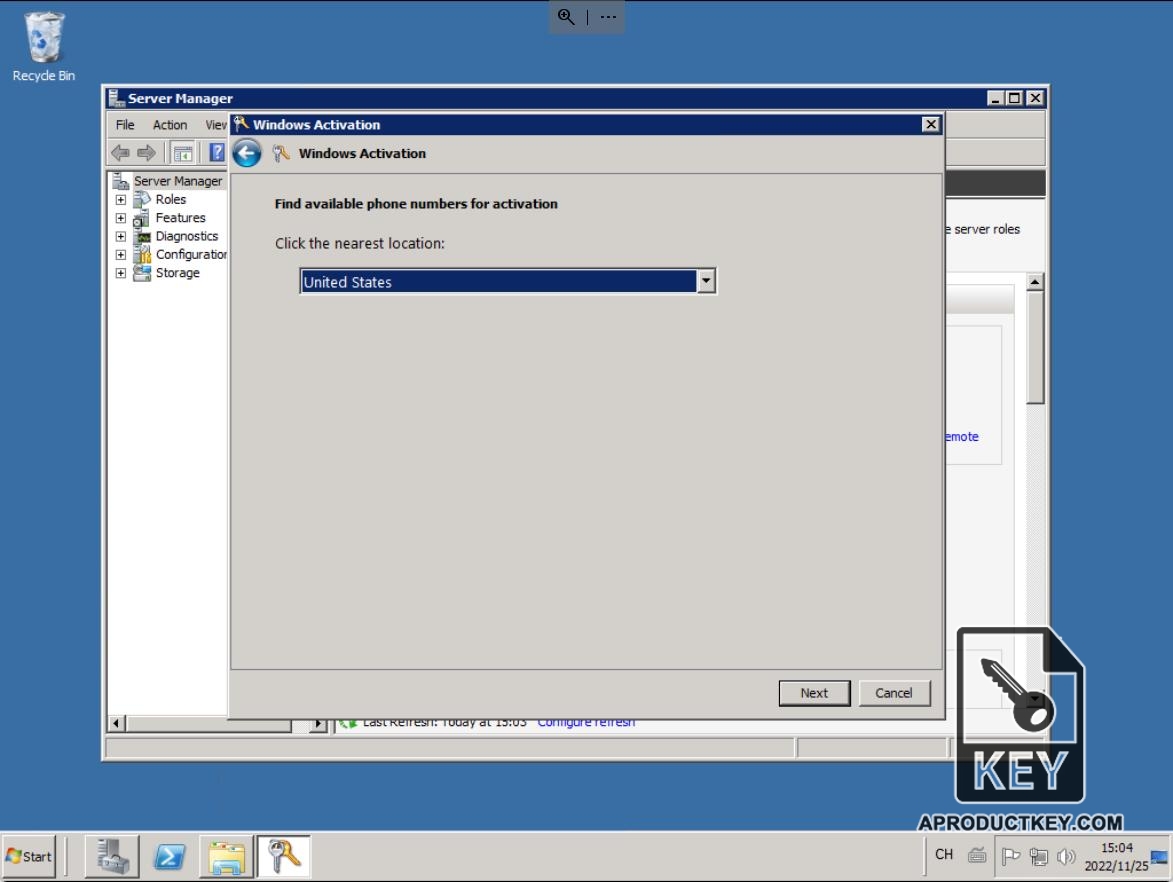The width and height of the screenshot is (1173, 882).
Task: Expand the Storage tree node
Action: [x=120, y=273]
